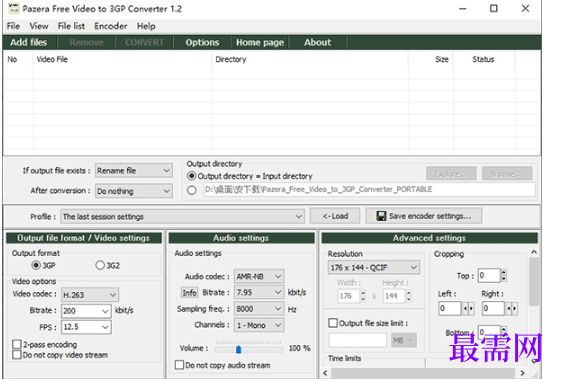This screenshot has height=379, width=561.
Task: Click the Right cropping increase arrow
Action: [514, 308]
